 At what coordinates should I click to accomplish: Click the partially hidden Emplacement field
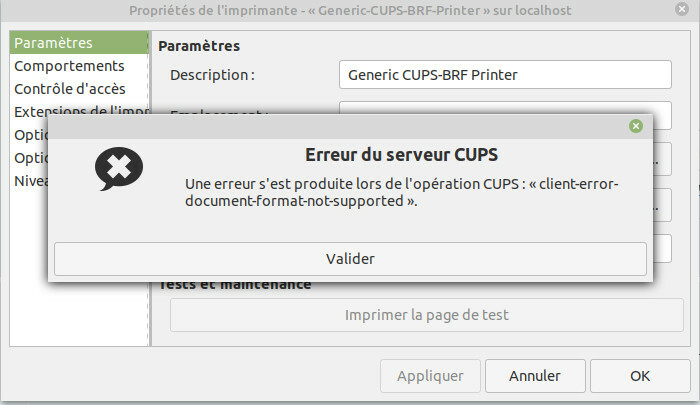pyautogui.click(x=505, y=108)
